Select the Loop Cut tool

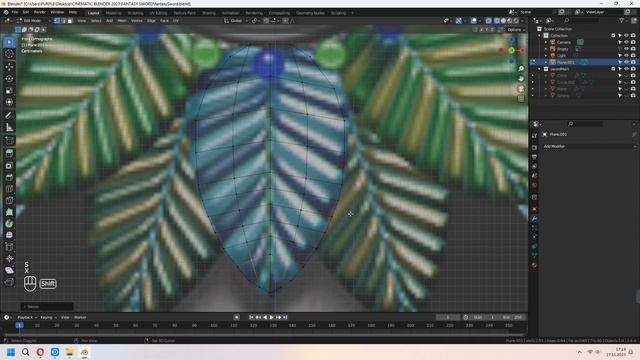[9, 189]
